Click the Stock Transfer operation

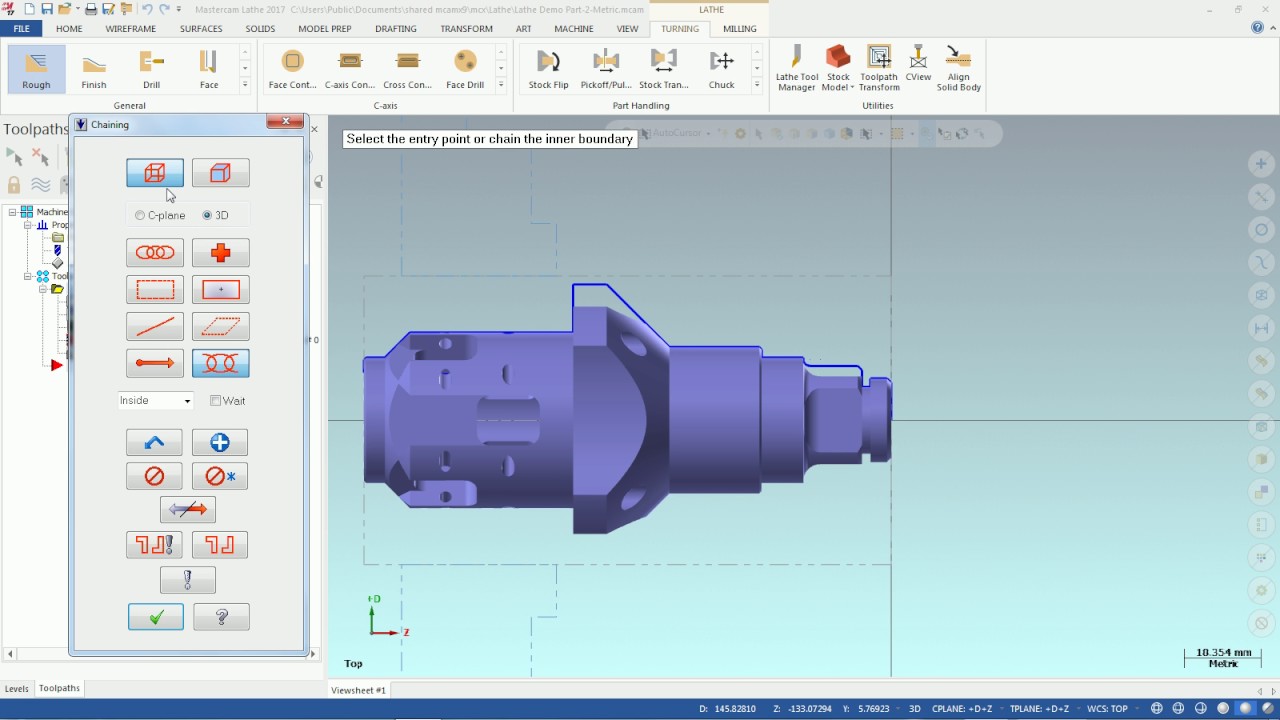(x=664, y=70)
